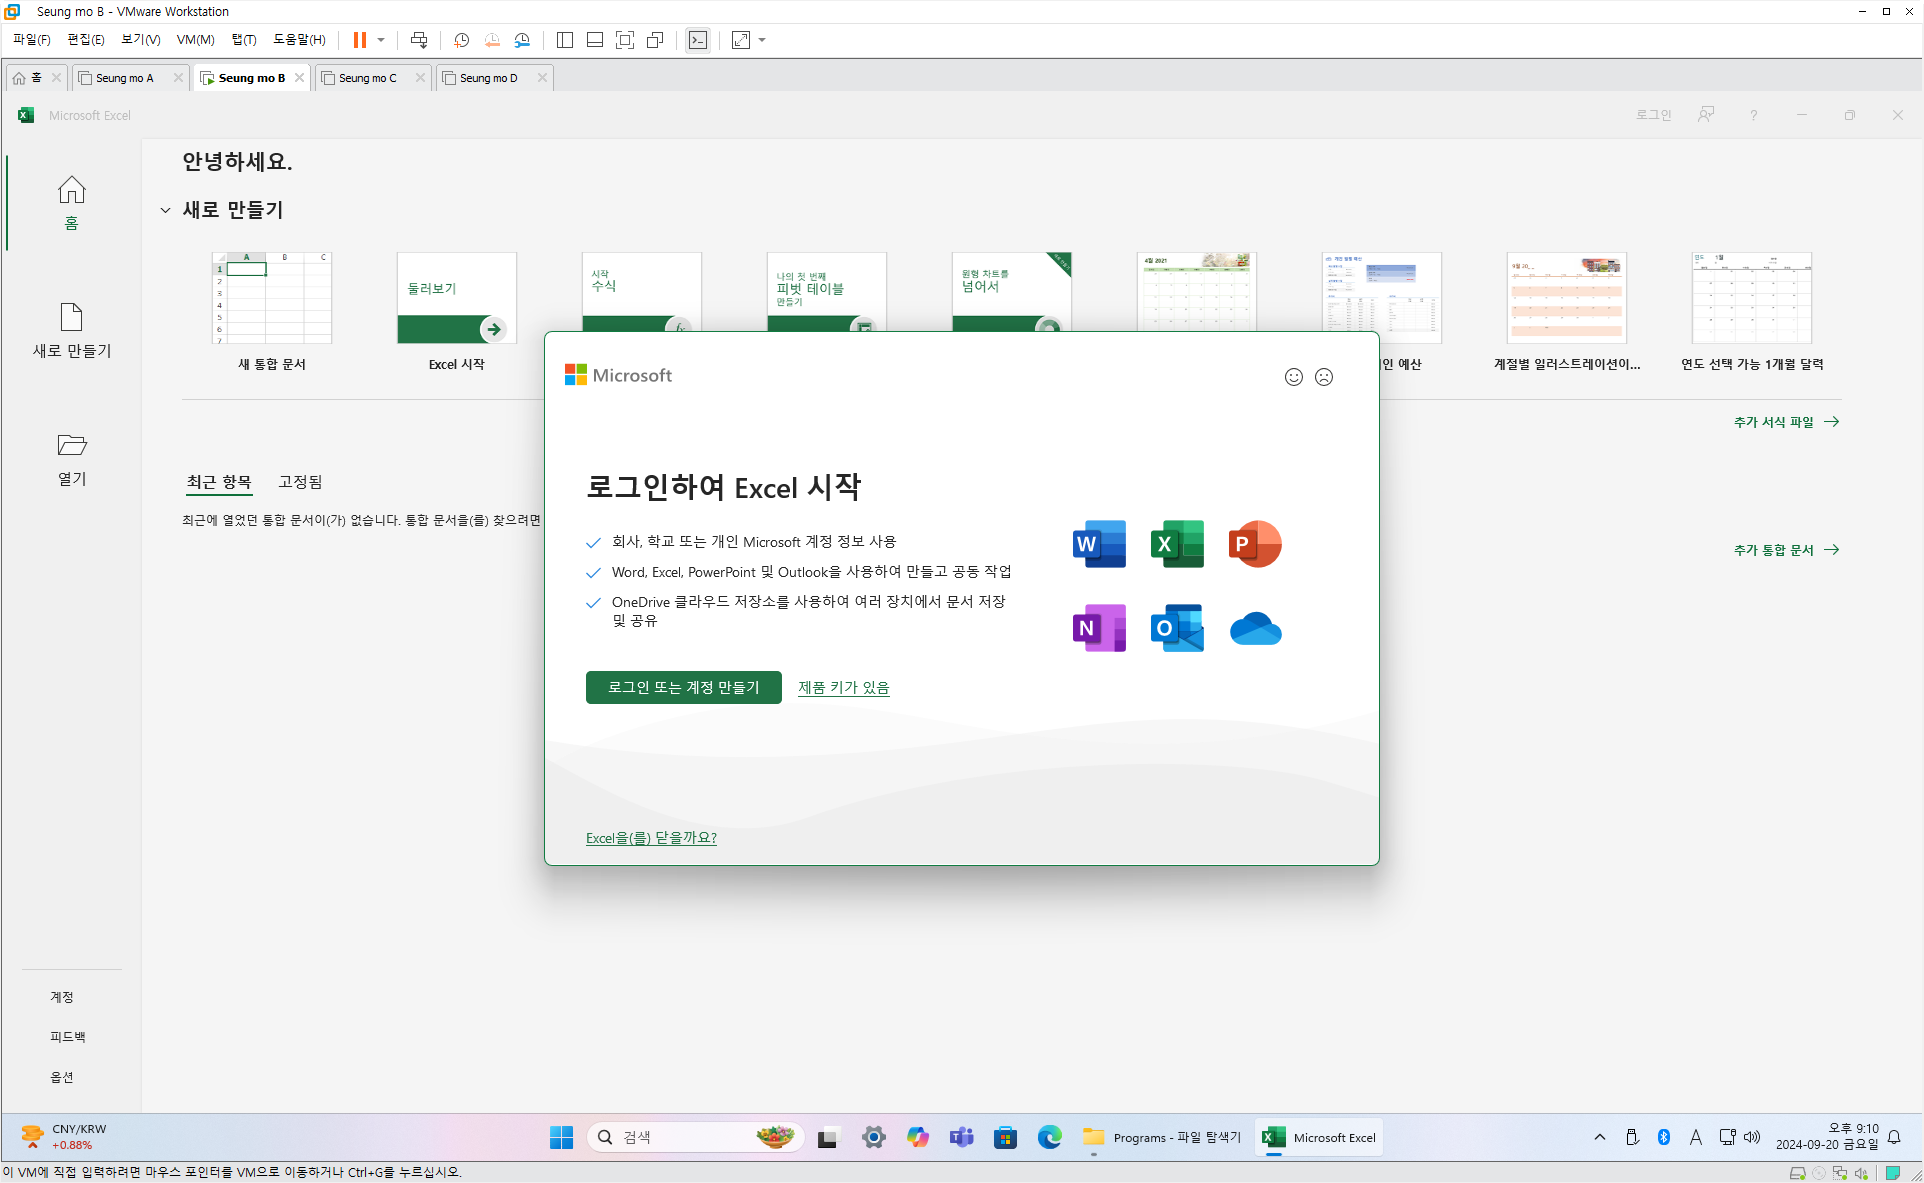Collapse the 새로 만들기 section chevron
1924x1183 pixels.
tap(165, 210)
